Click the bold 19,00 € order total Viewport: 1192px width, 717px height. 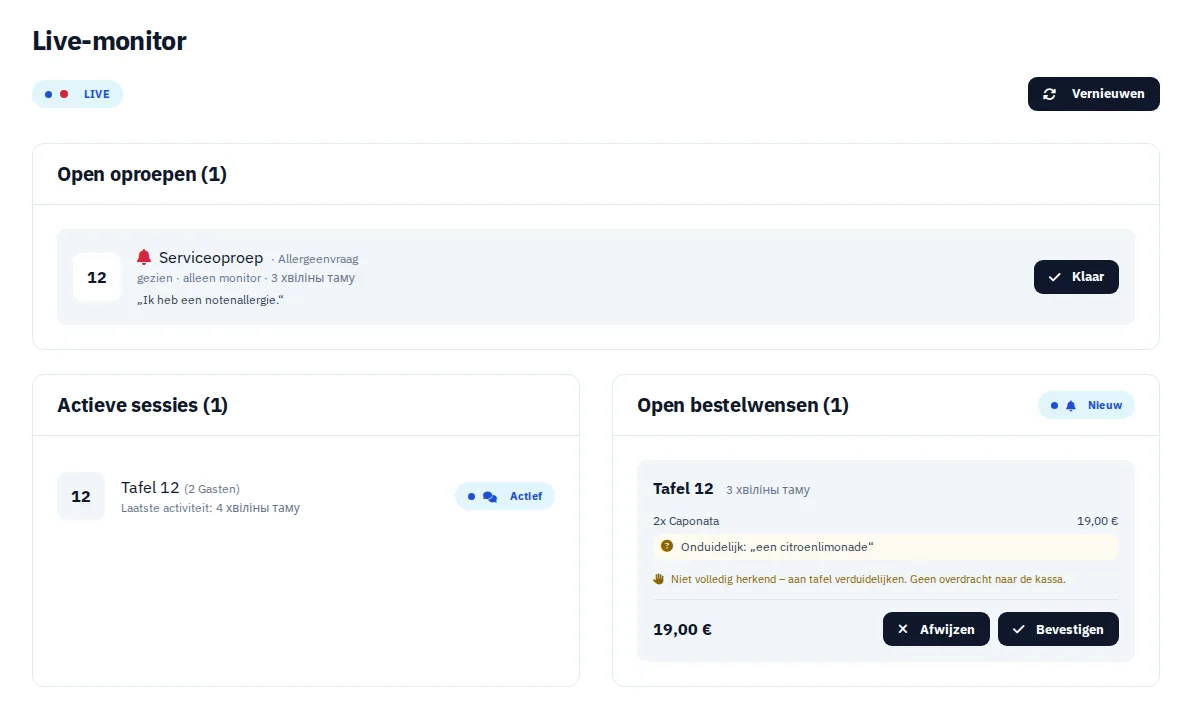click(682, 630)
